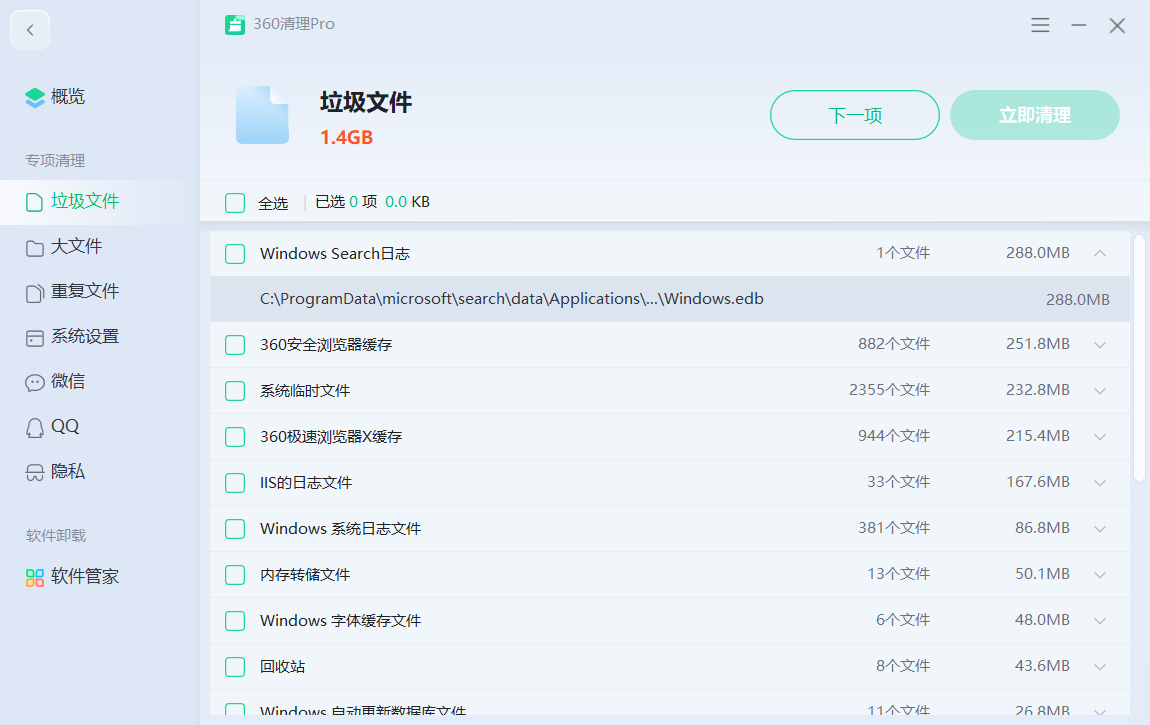Viewport: 1150px width, 725px height.
Task: Click the back arrow button
Action: pyautogui.click(x=30, y=30)
